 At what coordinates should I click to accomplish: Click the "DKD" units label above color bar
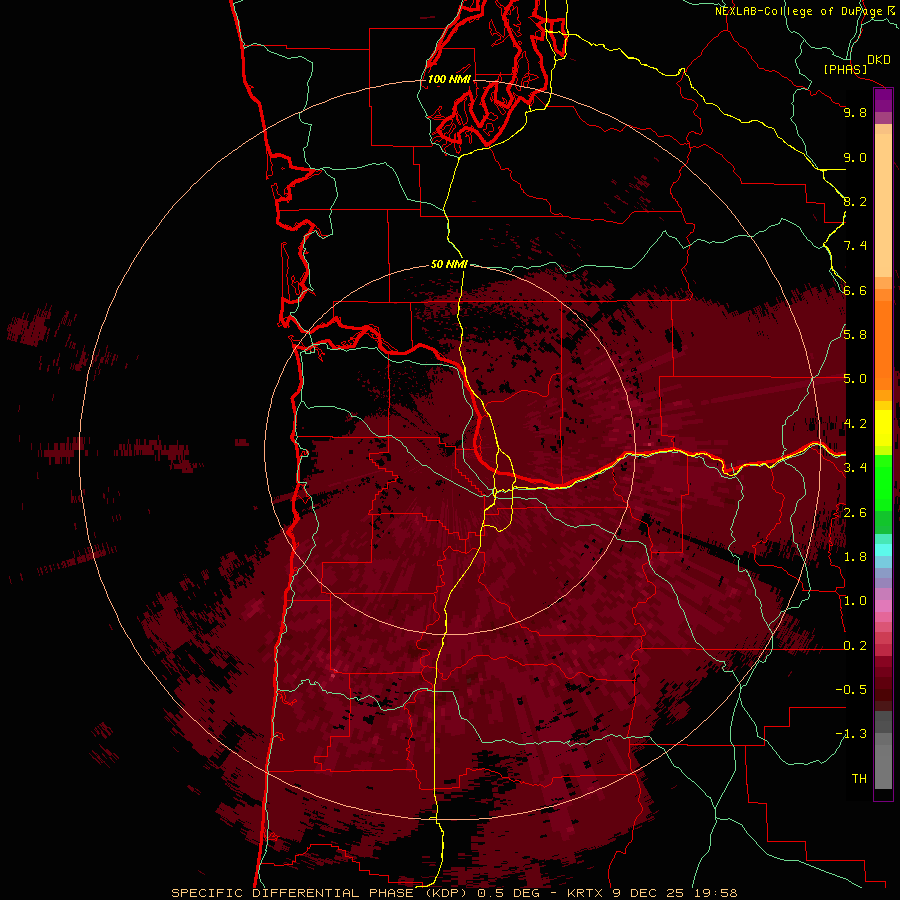coord(879,60)
